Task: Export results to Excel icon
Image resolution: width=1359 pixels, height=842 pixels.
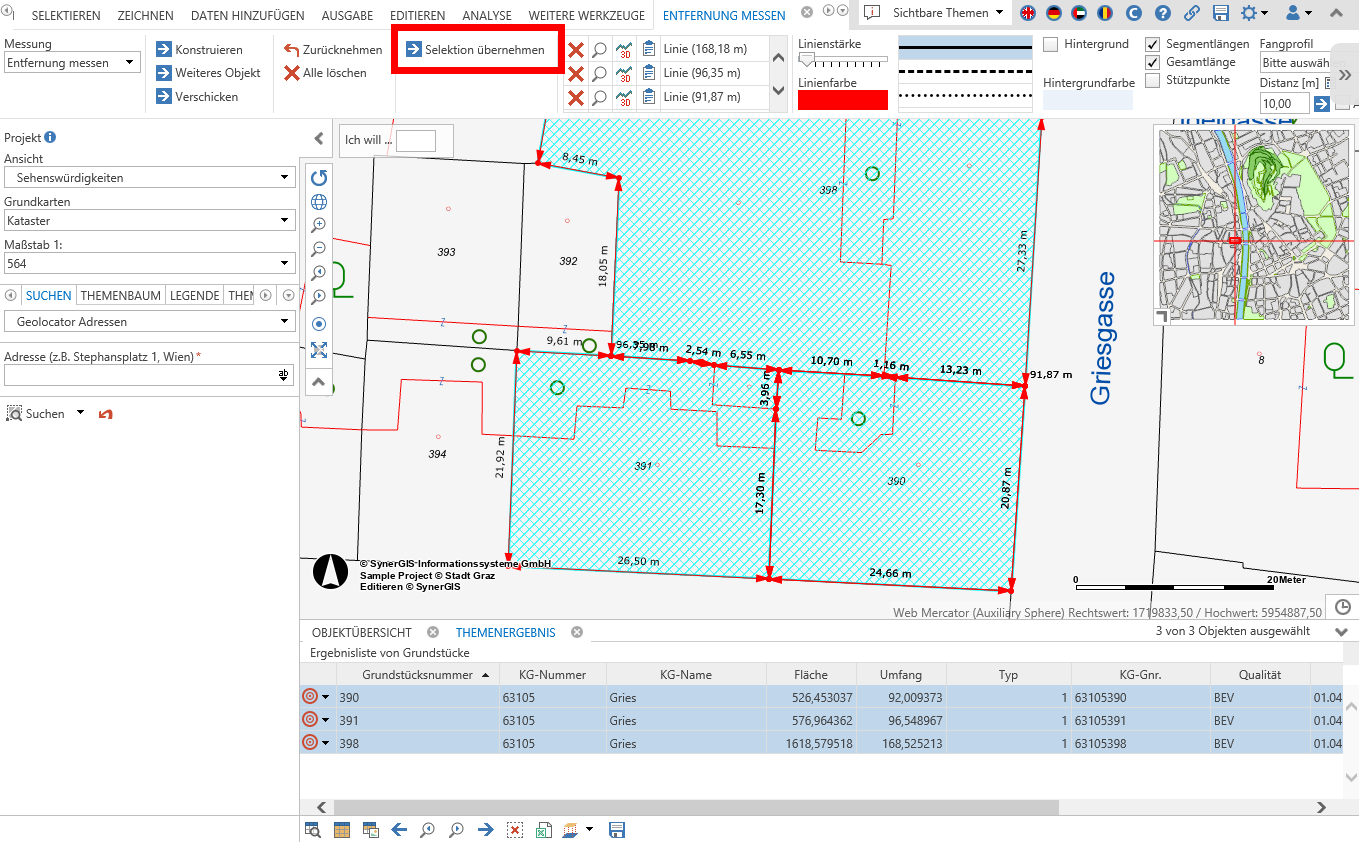Action: [x=543, y=830]
